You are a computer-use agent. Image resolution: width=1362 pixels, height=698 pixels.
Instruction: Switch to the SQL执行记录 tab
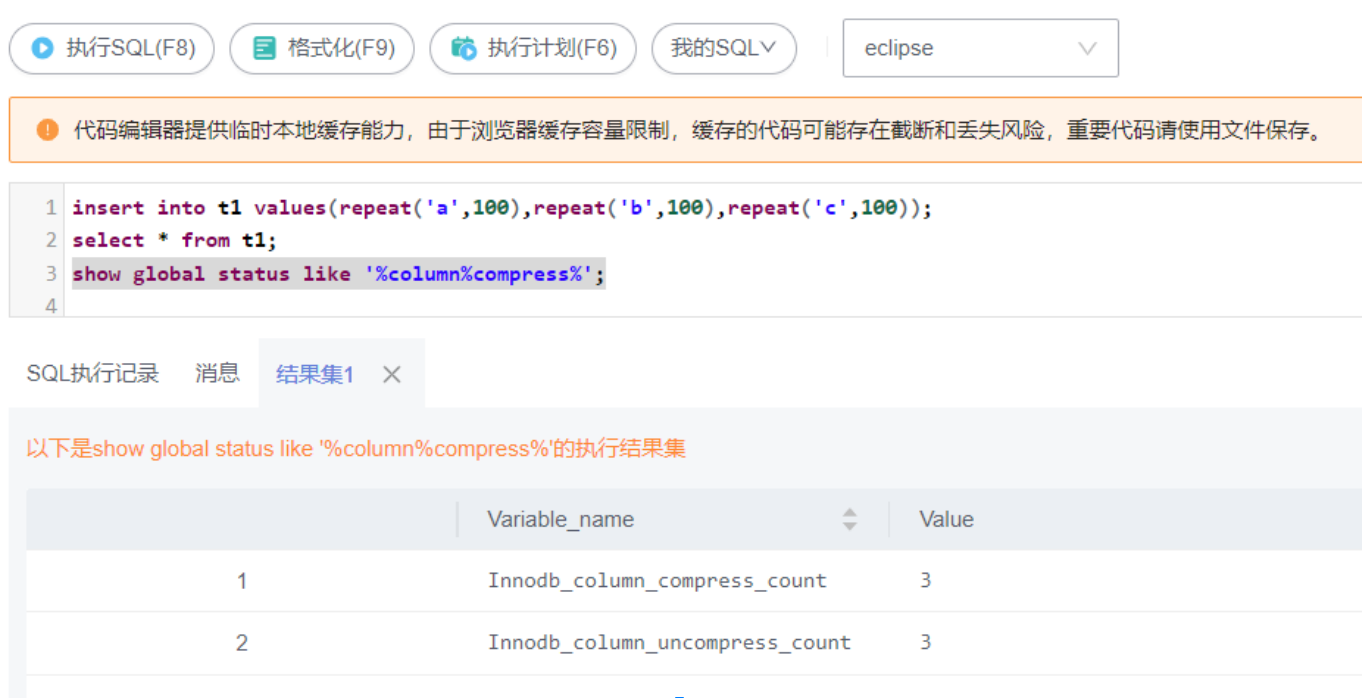tap(93, 374)
